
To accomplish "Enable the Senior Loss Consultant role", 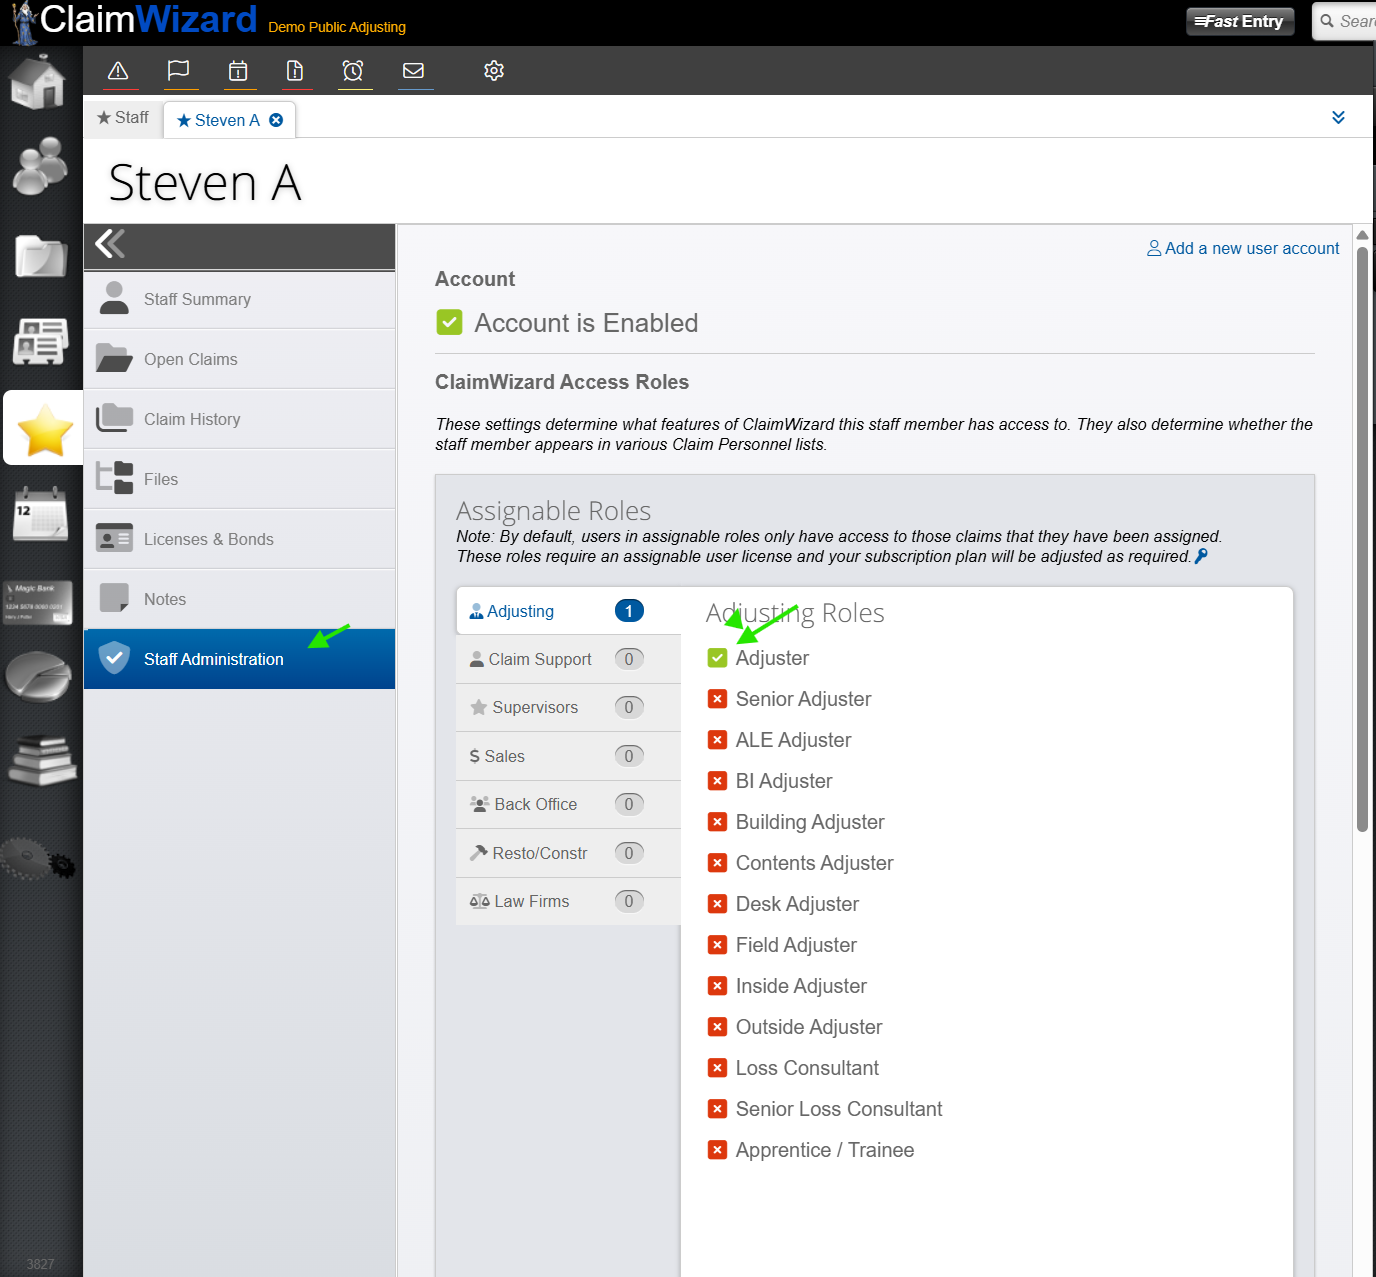I will point(717,1108).
